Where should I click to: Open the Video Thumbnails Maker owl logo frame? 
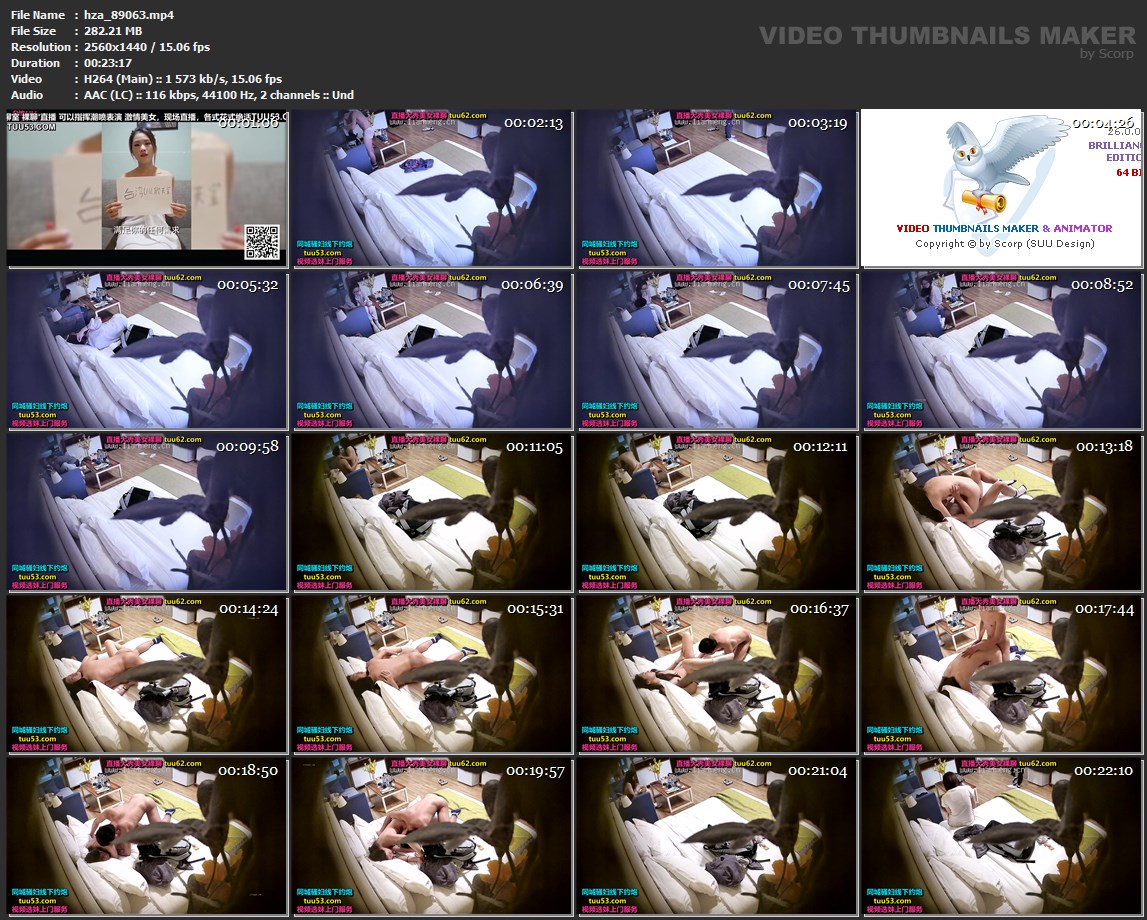[1001, 188]
